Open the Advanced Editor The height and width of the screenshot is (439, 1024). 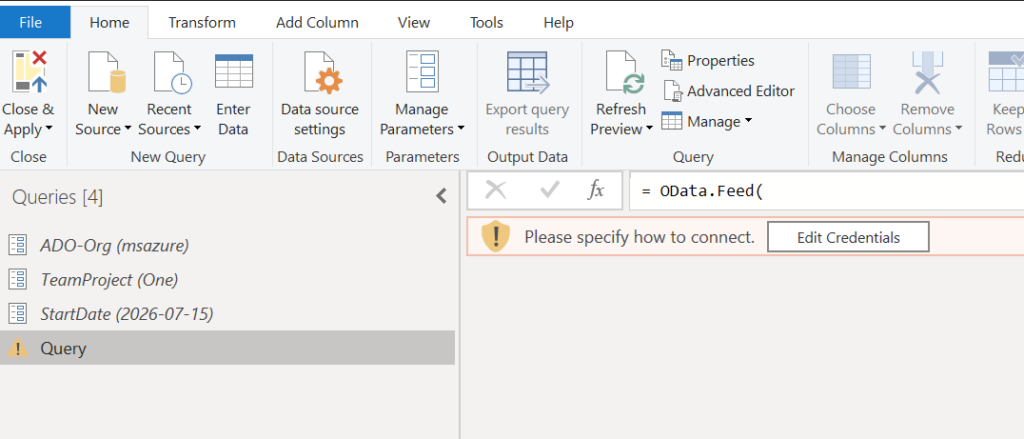[728, 91]
